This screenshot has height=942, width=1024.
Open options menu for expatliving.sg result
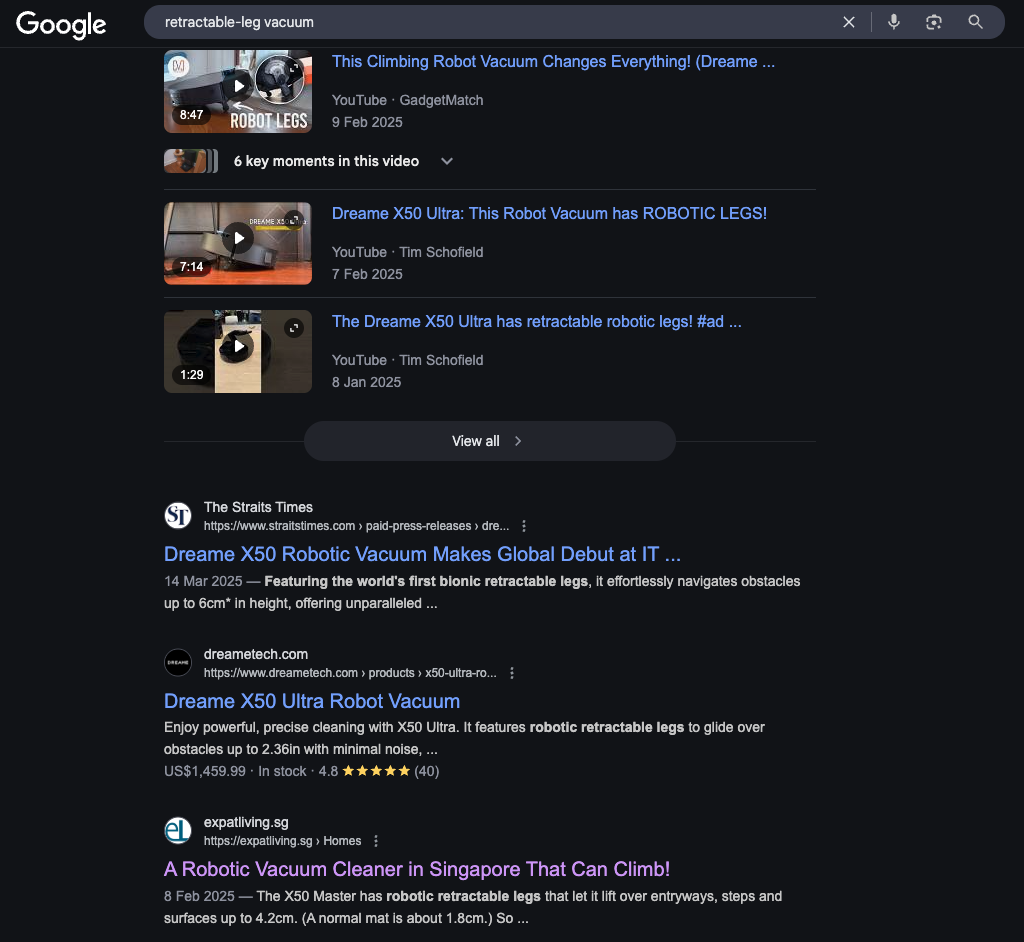point(376,841)
